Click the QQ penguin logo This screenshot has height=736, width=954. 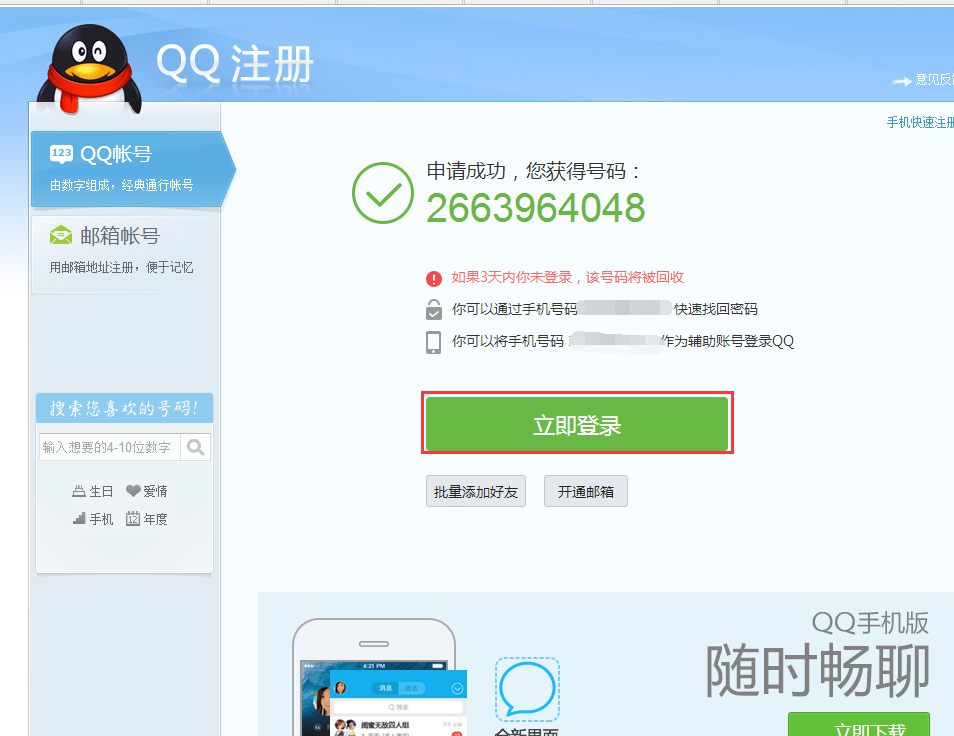point(89,69)
